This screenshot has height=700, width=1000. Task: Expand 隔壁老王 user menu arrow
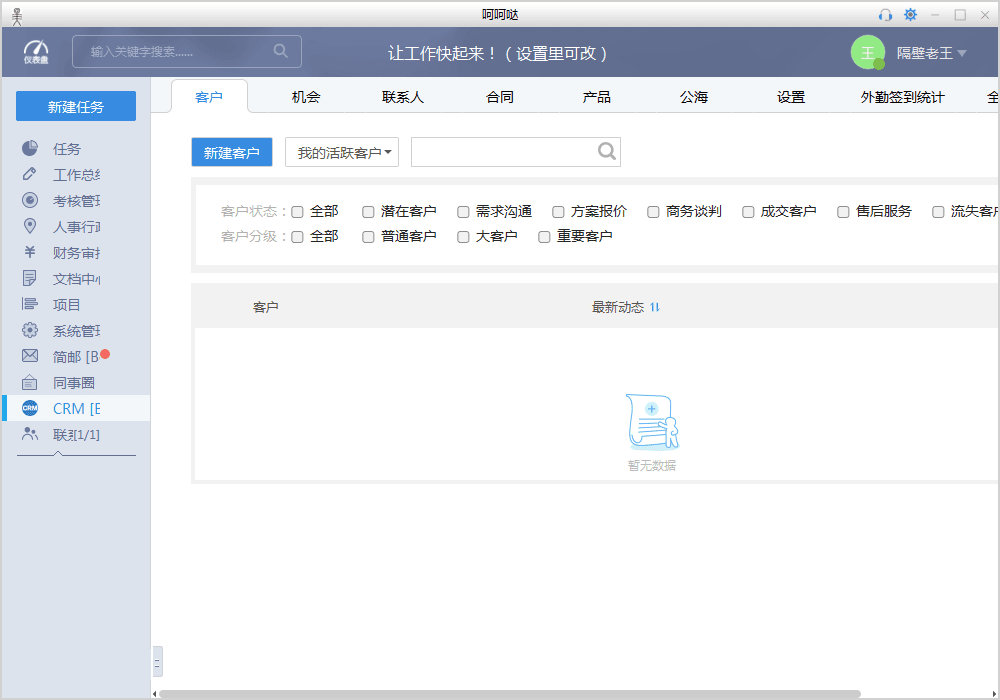tap(962, 53)
